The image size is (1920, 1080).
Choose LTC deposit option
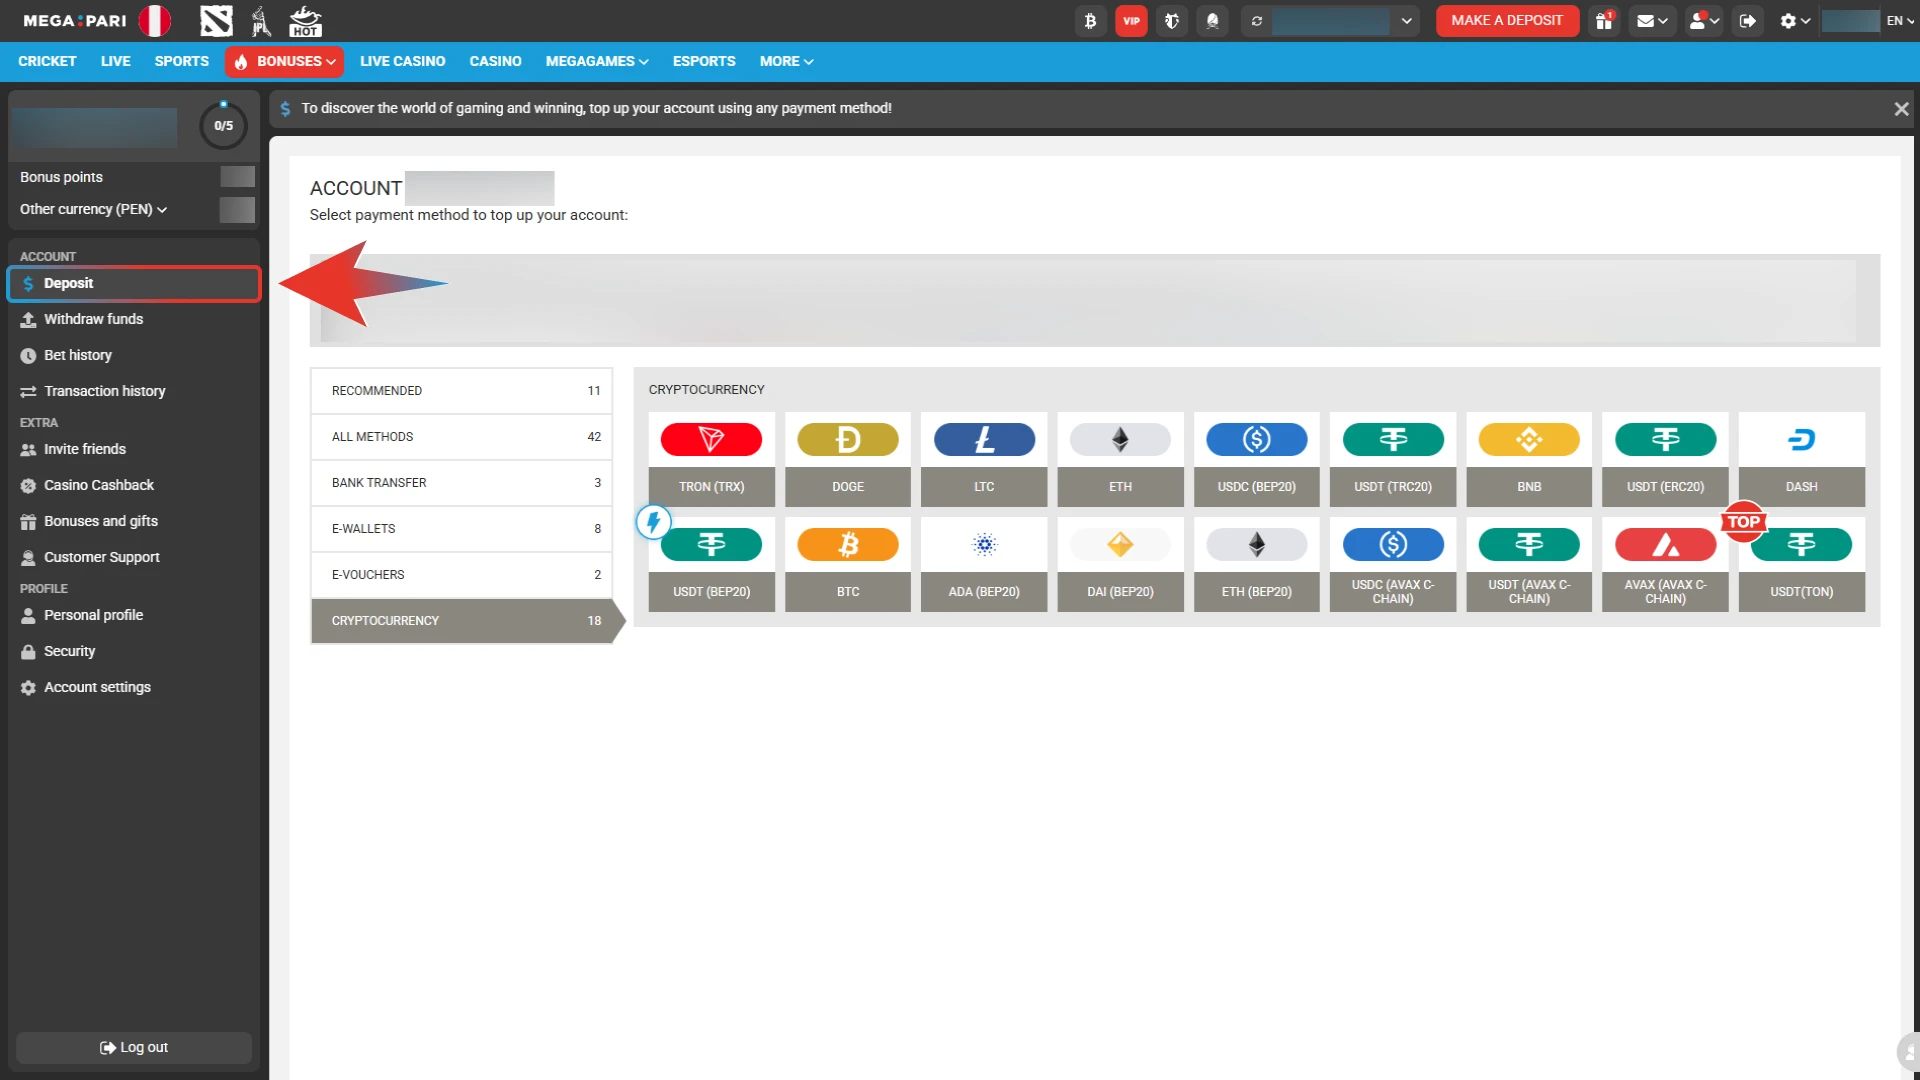pyautogui.click(x=984, y=460)
